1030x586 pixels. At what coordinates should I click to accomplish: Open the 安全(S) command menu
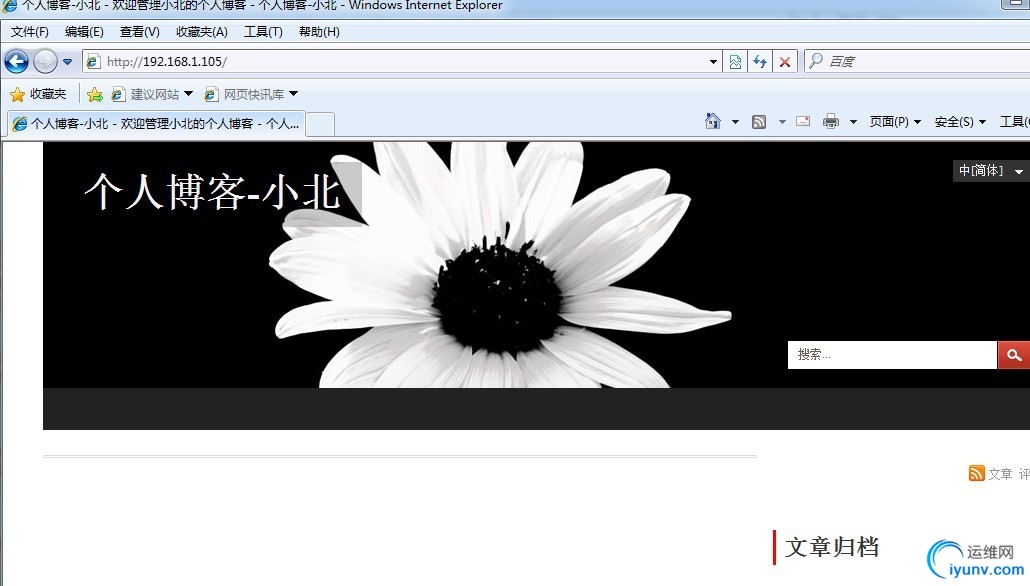tap(960, 122)
